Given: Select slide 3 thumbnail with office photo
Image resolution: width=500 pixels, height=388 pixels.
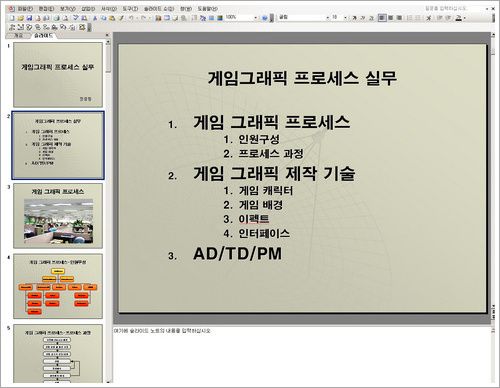Looking at the screenshot, I should pos(58,216).
